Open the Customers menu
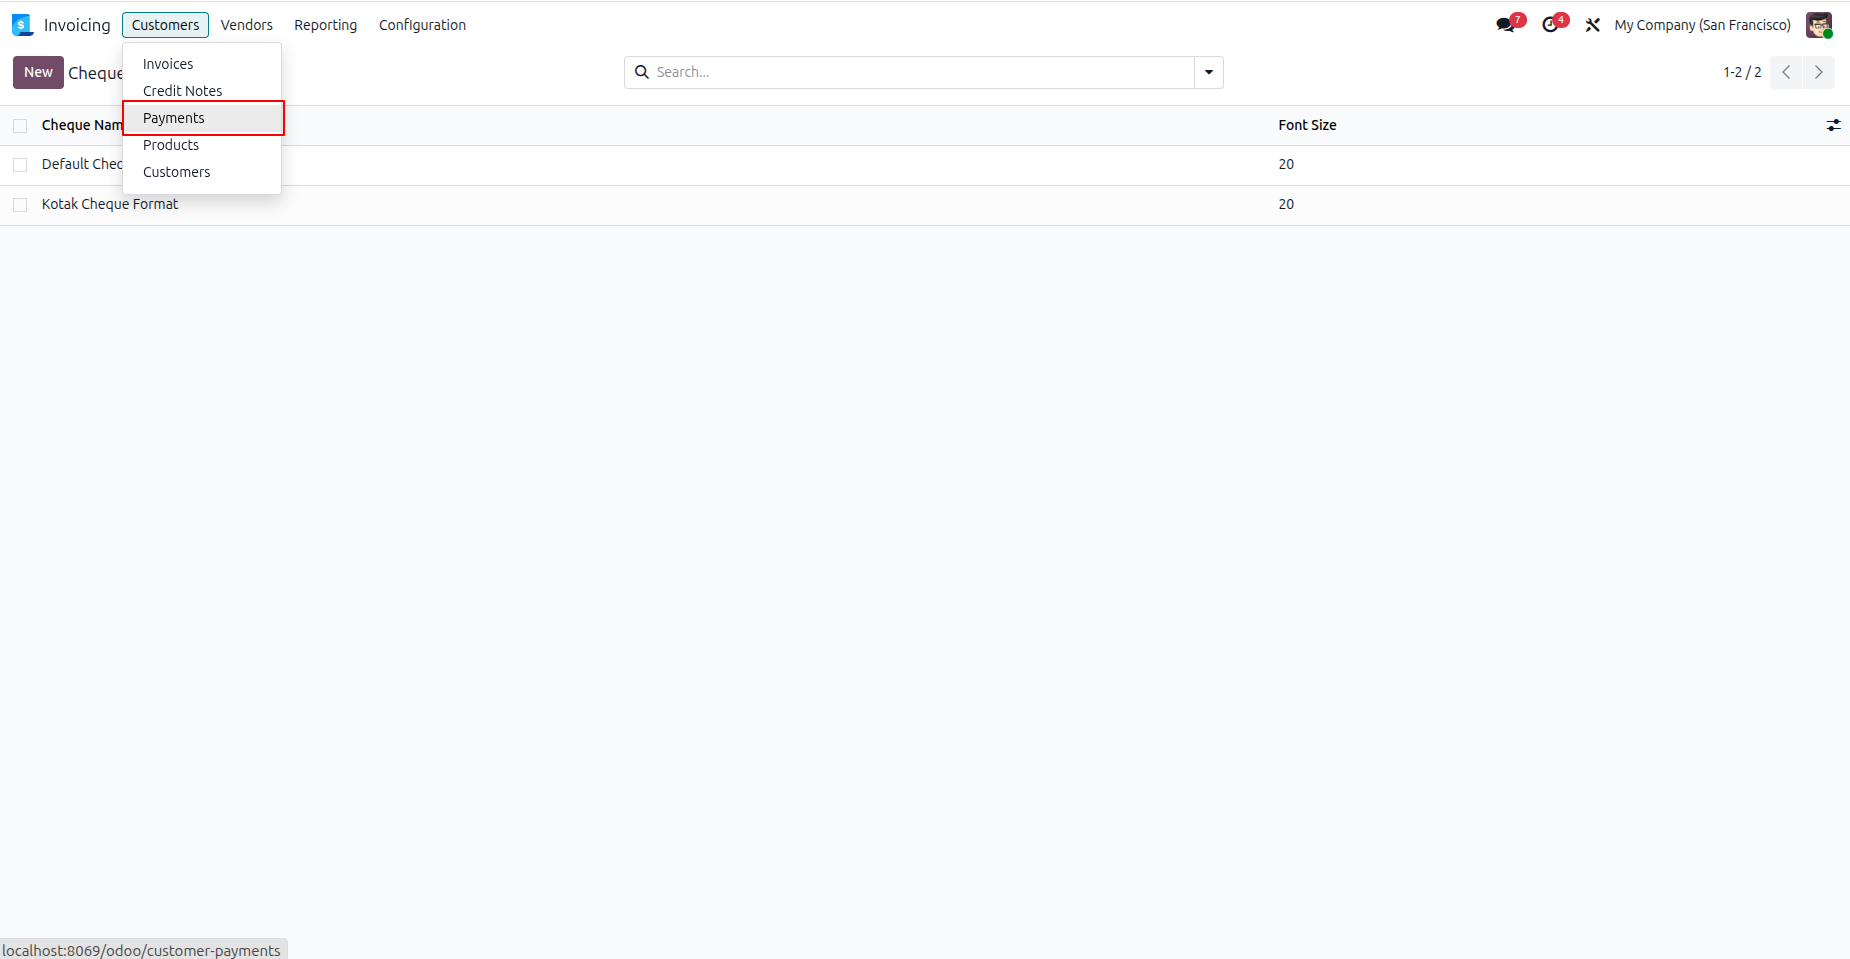 (x=166, y=25)
